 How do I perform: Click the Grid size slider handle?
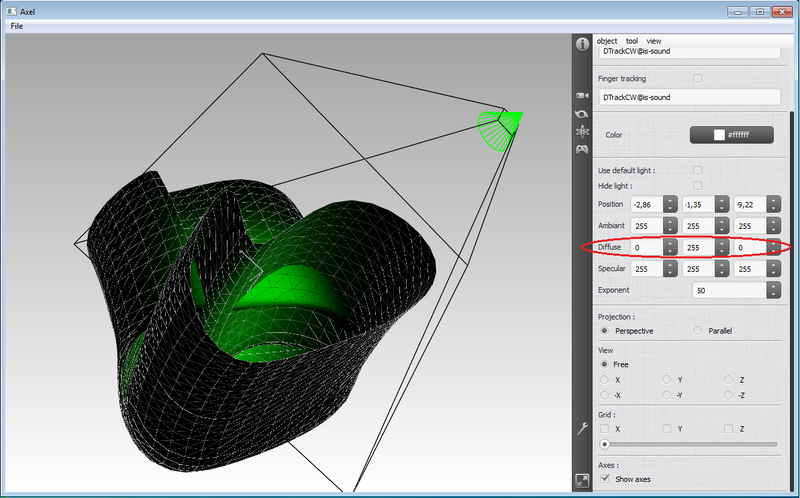click(604, 443)
